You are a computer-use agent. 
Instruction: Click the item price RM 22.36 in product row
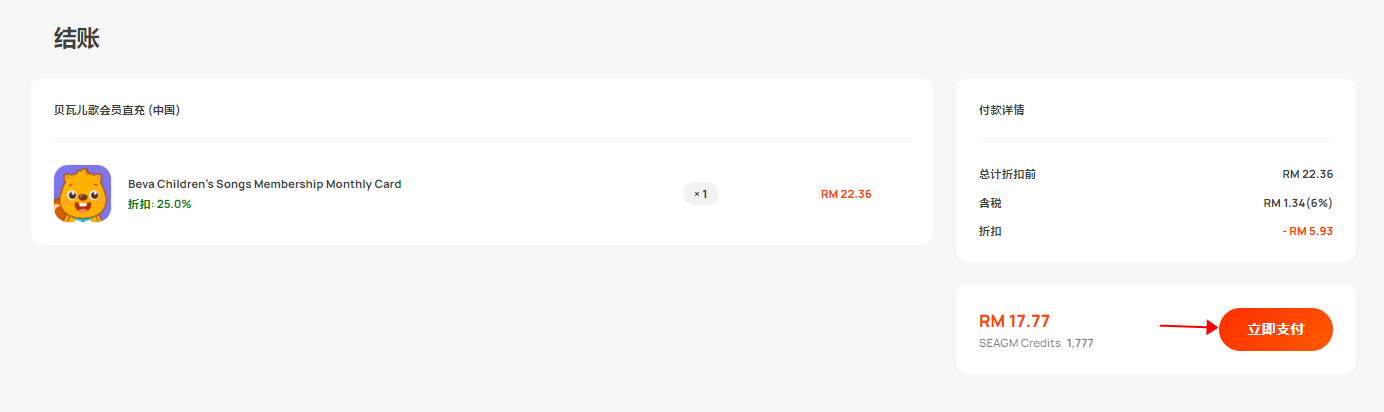[x=846, y=194]
